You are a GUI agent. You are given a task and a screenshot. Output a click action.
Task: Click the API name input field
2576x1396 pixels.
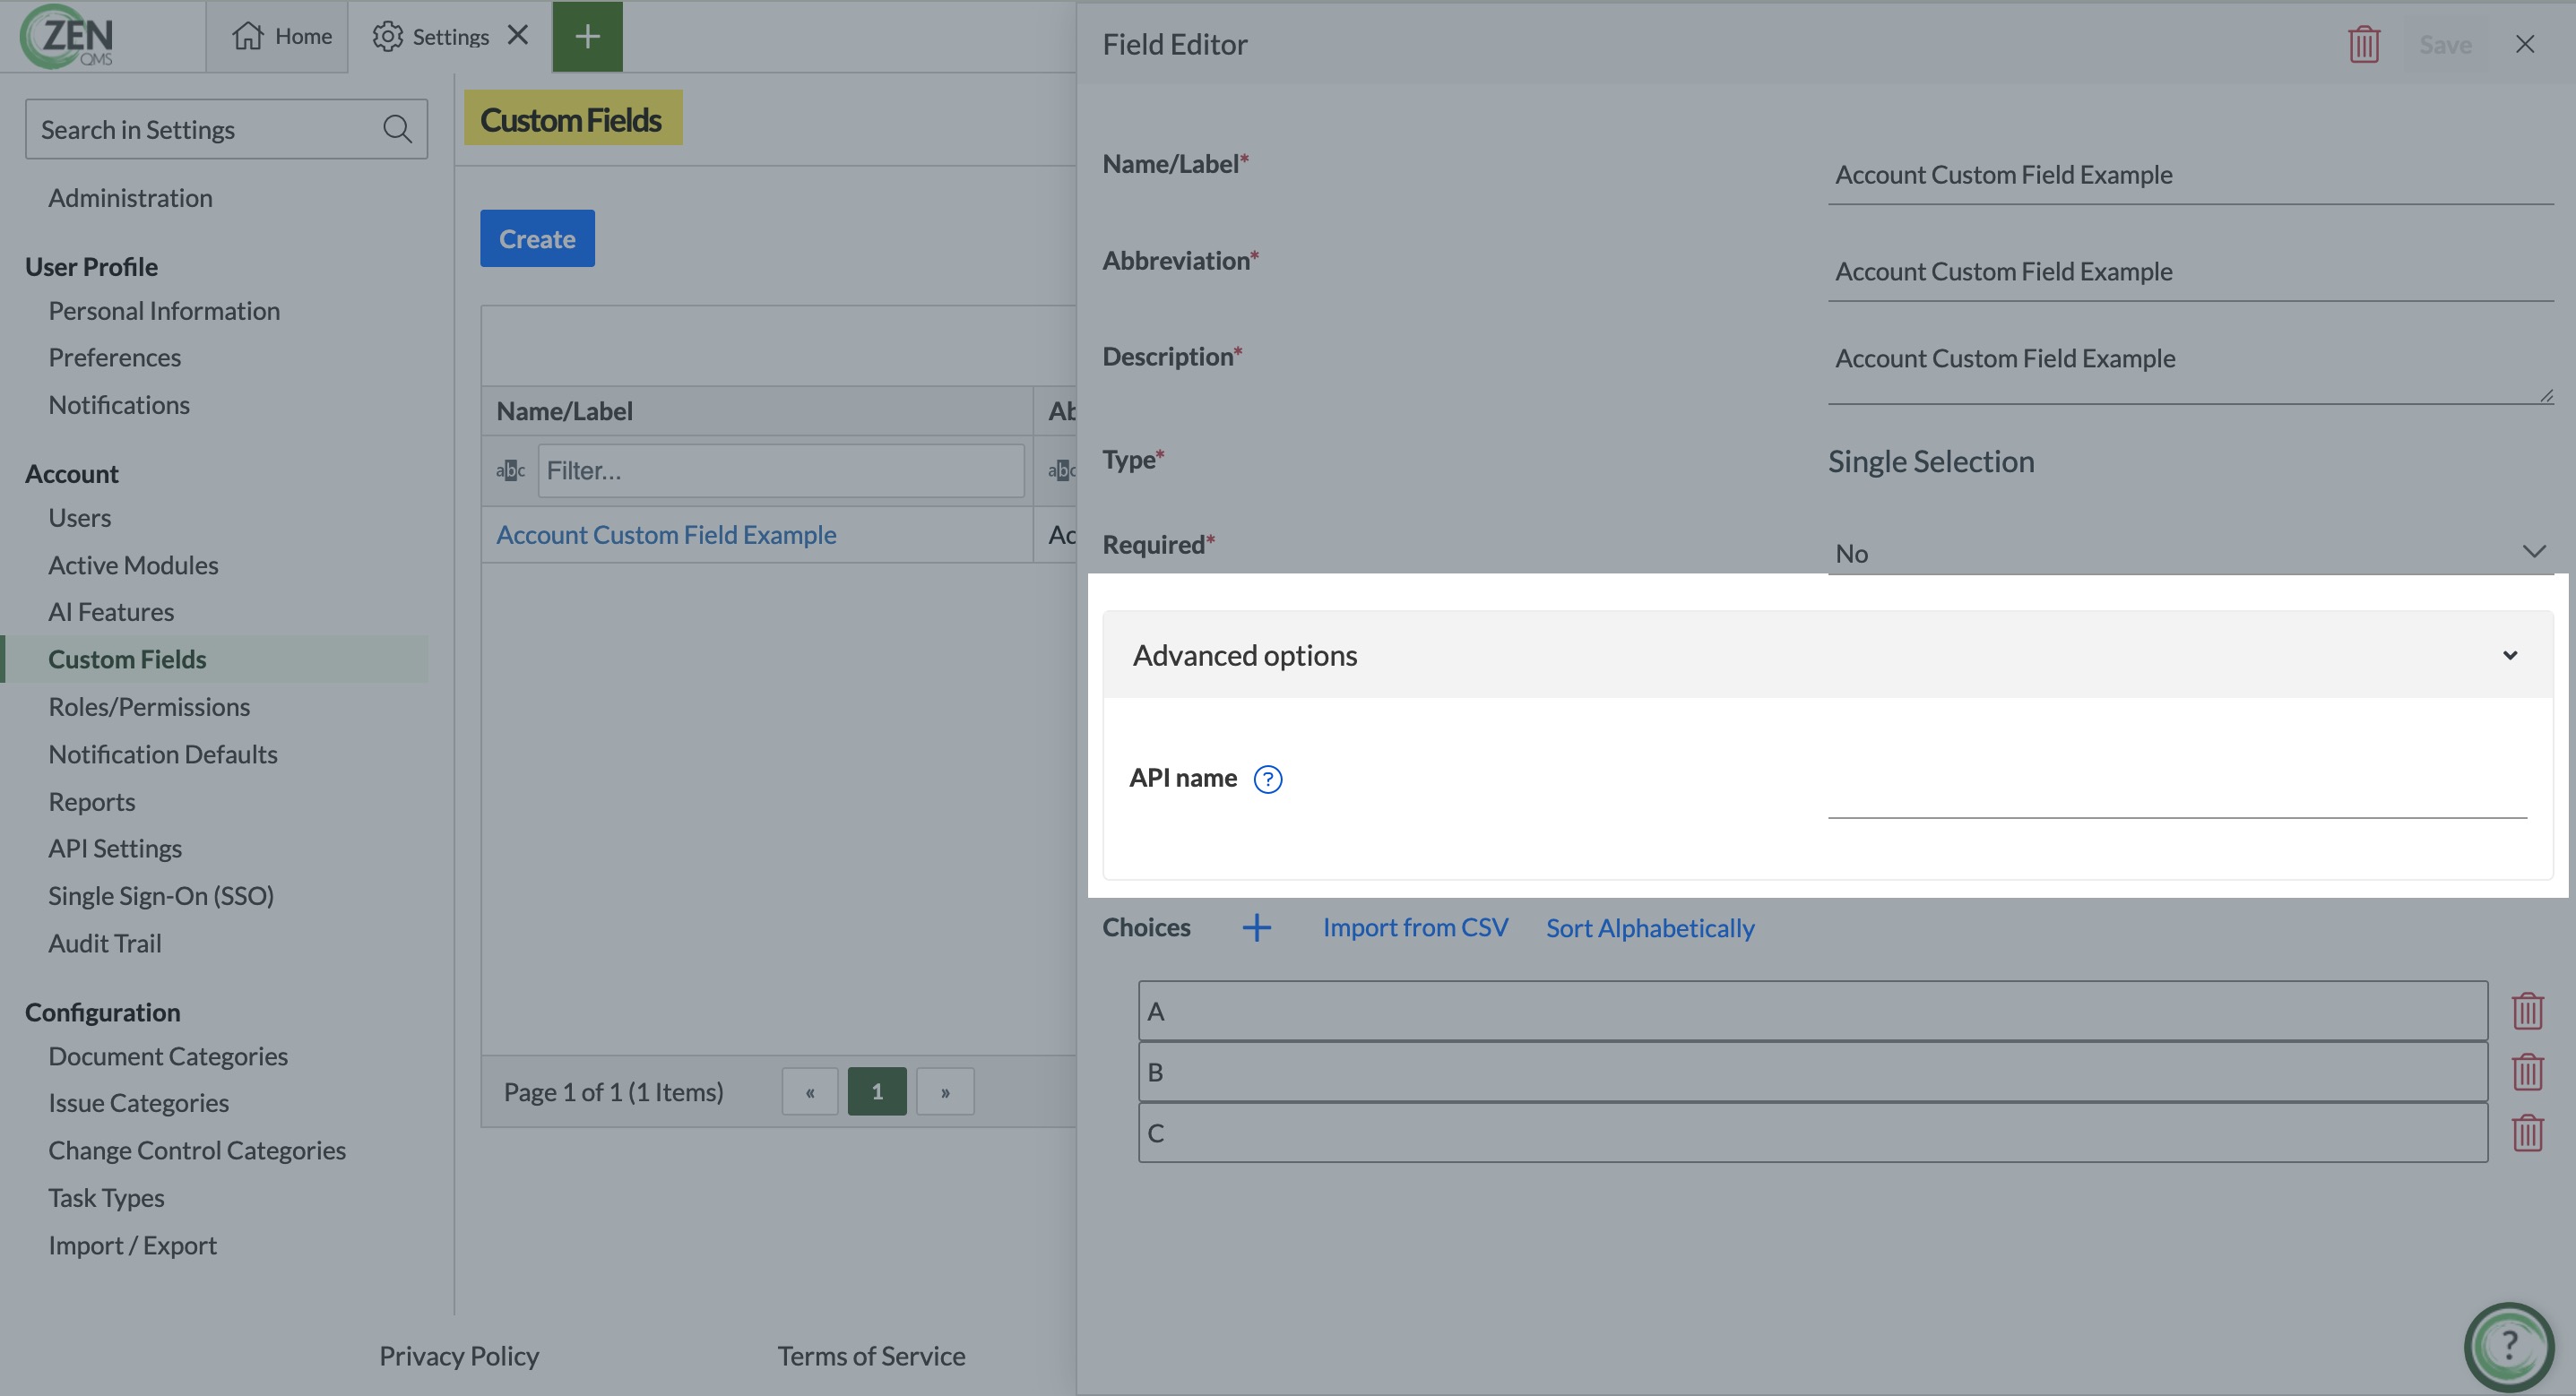[x=2177, y=790]
